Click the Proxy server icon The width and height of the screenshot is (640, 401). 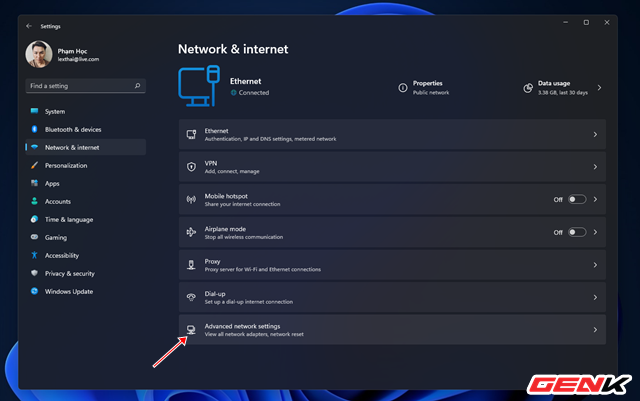pyautogui.click(x=191, y=265)
